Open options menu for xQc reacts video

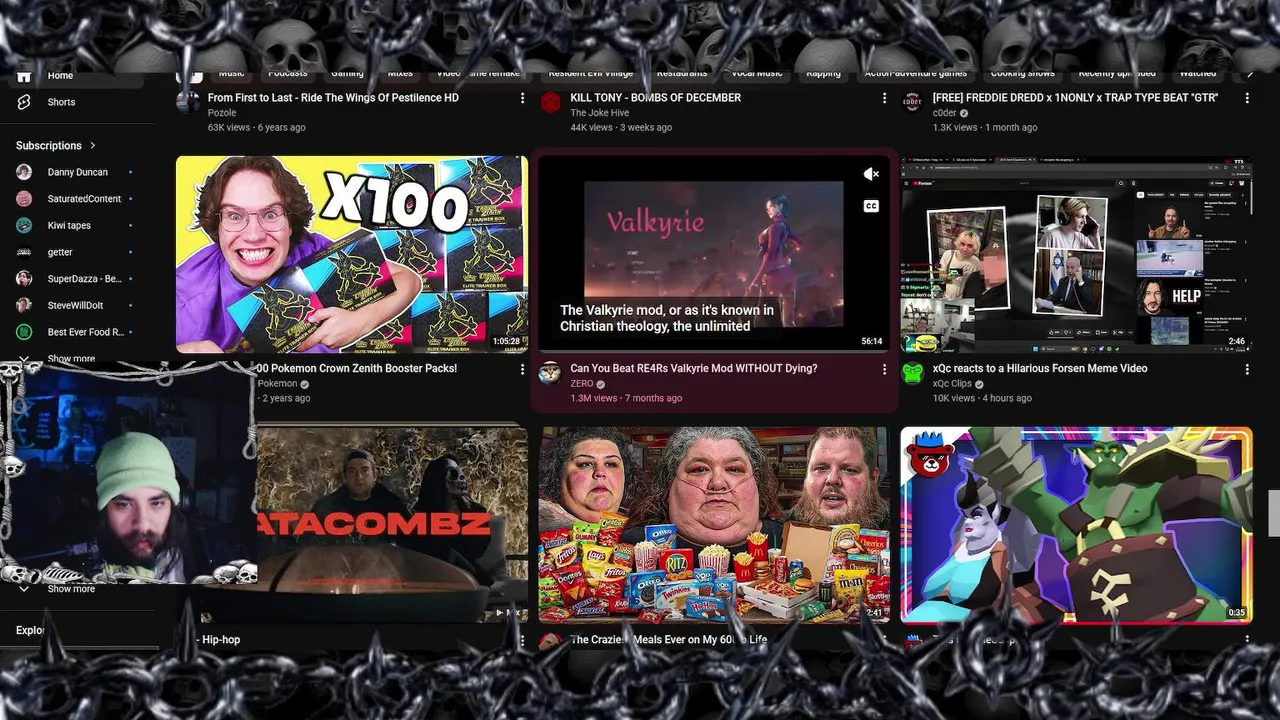[x=1246, y=369]
